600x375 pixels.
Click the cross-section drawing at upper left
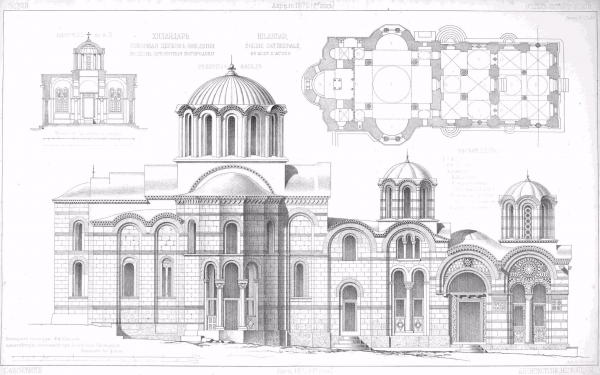89,82
